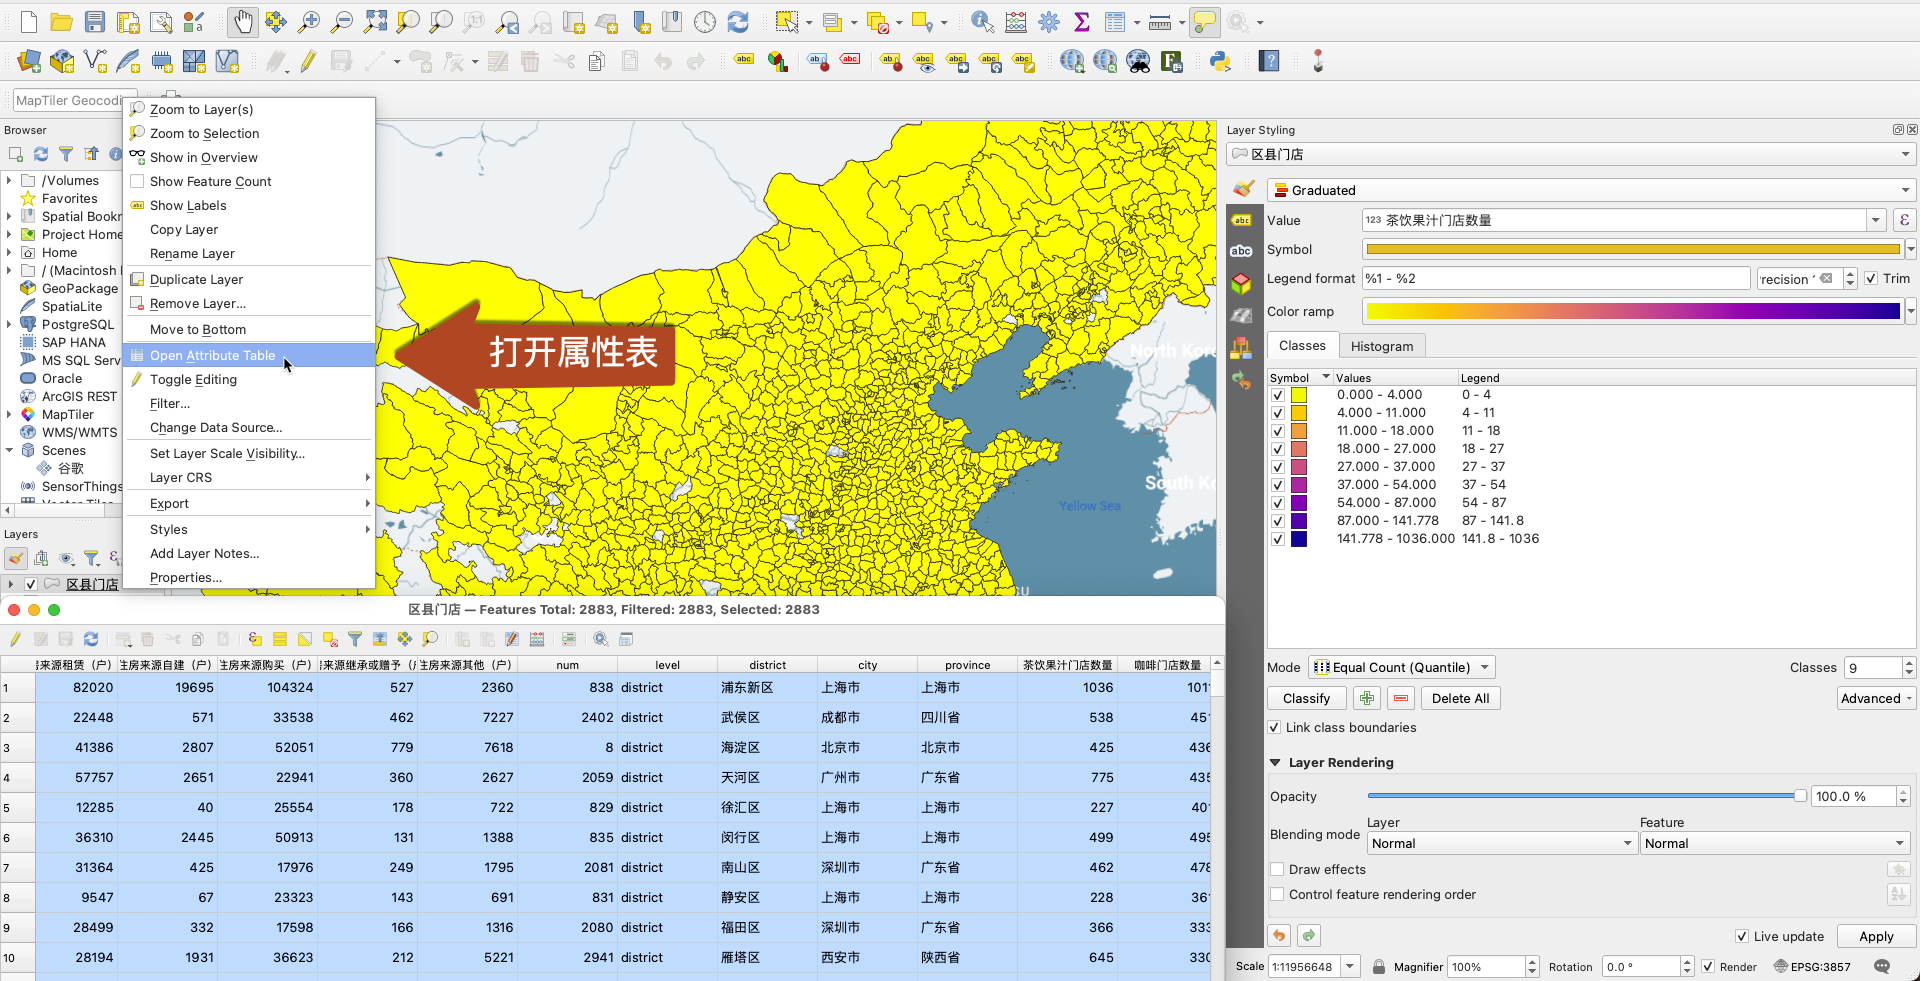Open the Layer blending mode dropdown
Image resolution: width=1921 pixels, height=981 pixels.
[x=1501, y=844]
